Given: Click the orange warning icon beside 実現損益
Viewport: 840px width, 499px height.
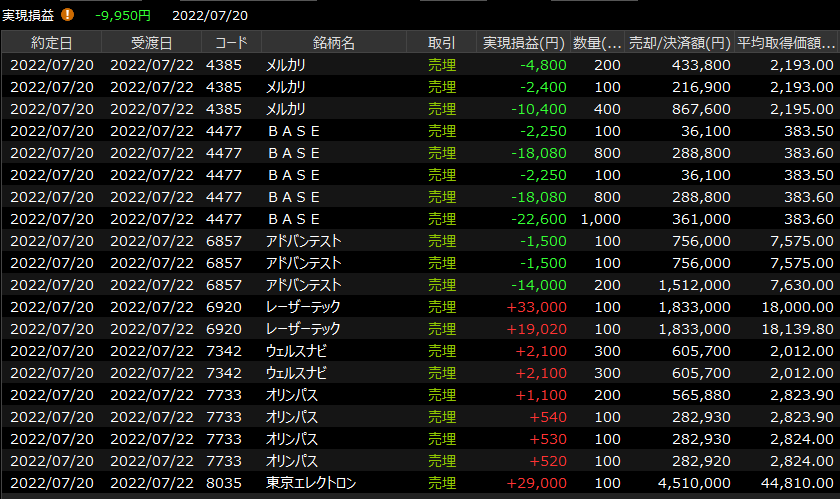Looking at the screenshot, I should point(68,15).
